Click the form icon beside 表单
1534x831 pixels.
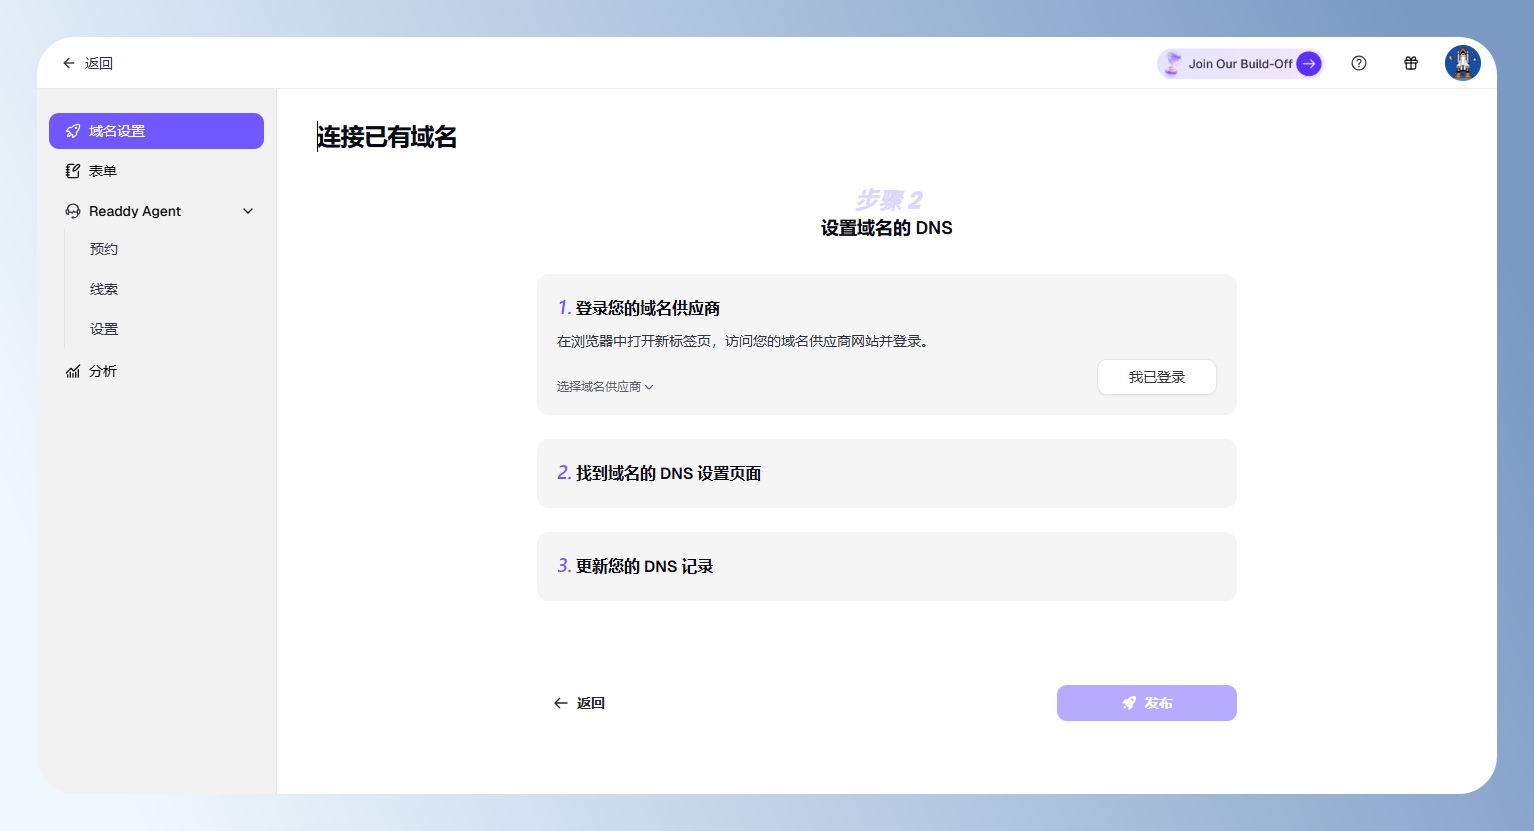[x=73, y=171]
